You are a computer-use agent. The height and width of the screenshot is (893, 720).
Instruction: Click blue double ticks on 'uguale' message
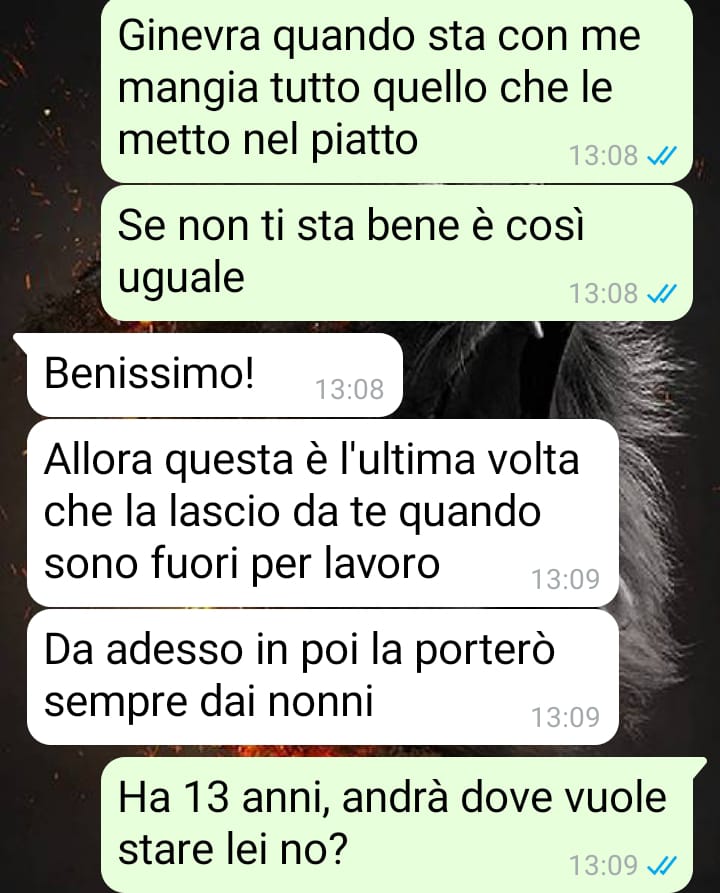pyautogui.click(x=662, y=294)
